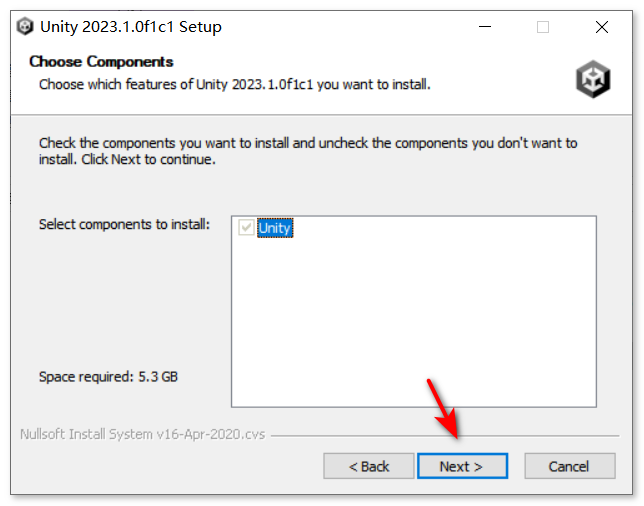The width and height of the screenshot is (644, 506).
Task: Click the disabled maximize button
Action: [543, 27]
